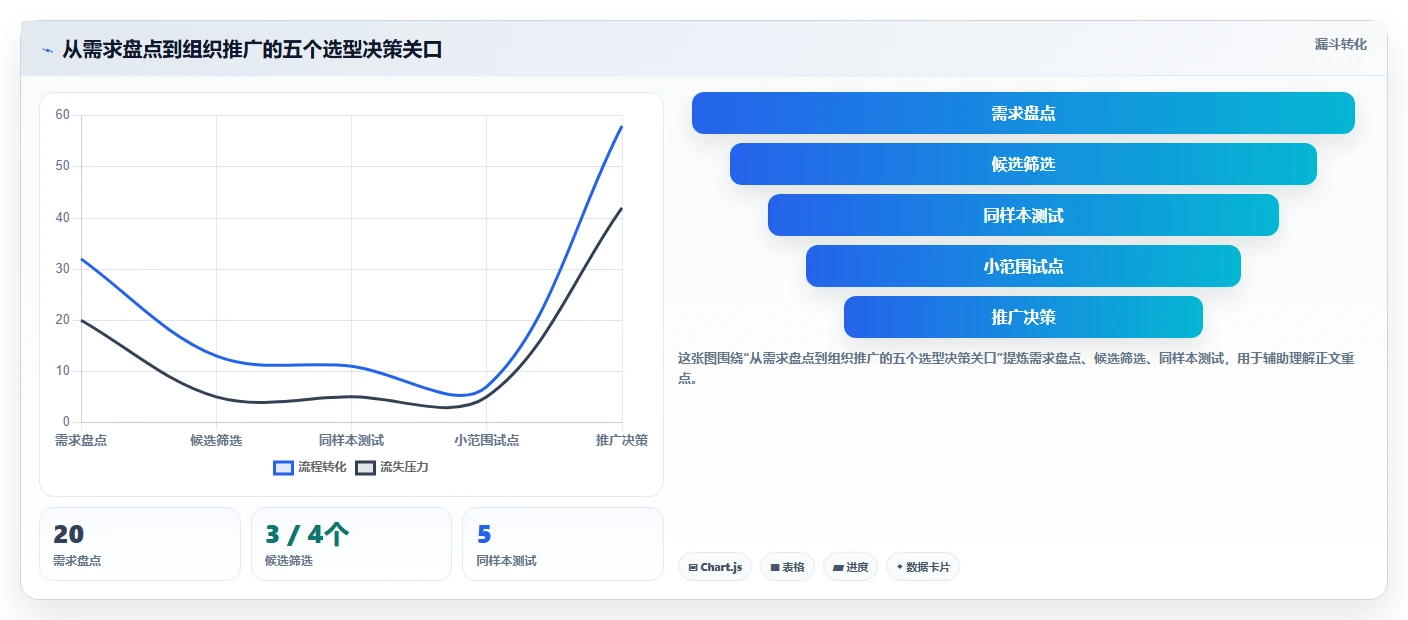Click the Chart.js tag chip
The image size is (1408, 620).
point(715,567)
